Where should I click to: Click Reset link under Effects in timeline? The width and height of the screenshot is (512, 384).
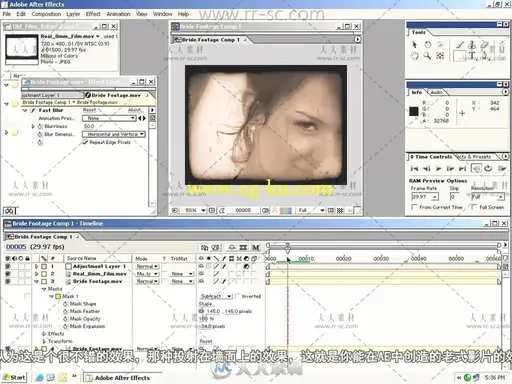click(x=206, y=341)
